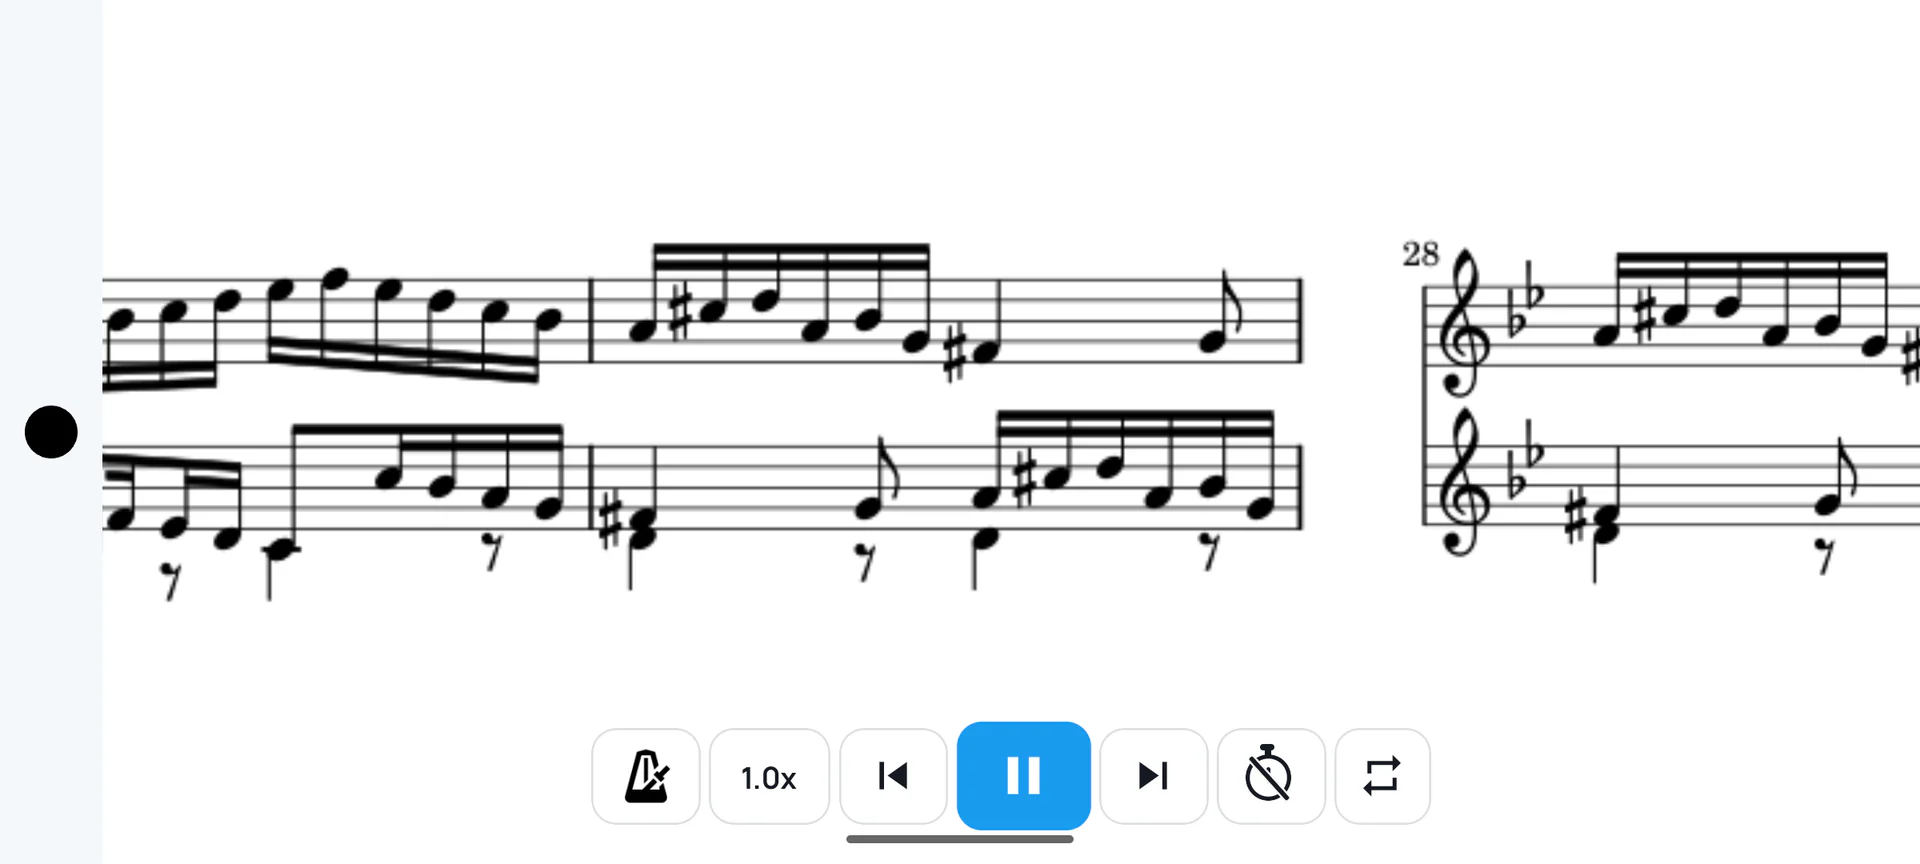Image resolution: width=1920 pixels, height=864 pixels.
Task: Toggle the metronome button
Action: click(x=646, y=776)
